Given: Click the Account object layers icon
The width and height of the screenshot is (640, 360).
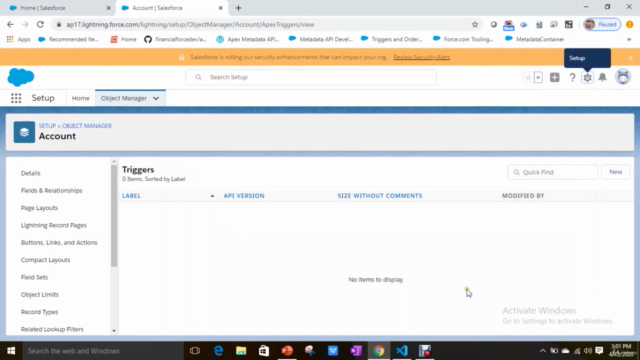Looking at the screenshot, I should point(24,132).
